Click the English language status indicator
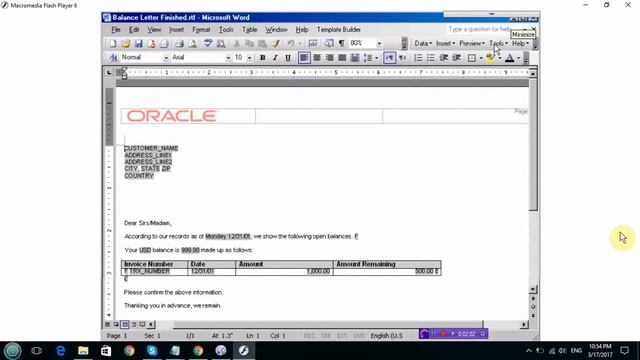This screenshot has height=360, width=640. tap(387, 336)
